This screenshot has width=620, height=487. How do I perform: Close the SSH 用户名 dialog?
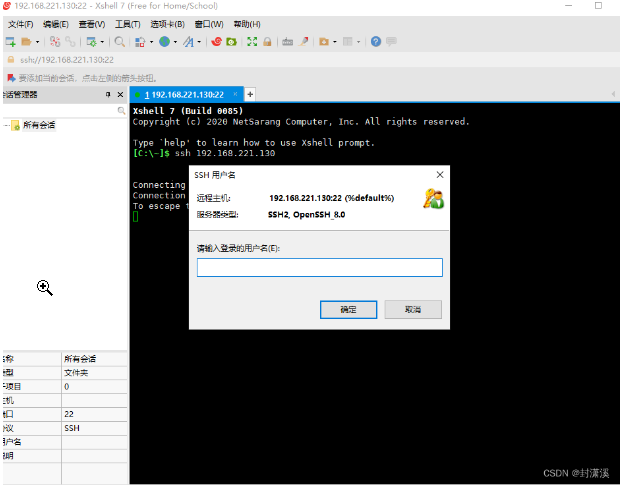click(440, 175)
